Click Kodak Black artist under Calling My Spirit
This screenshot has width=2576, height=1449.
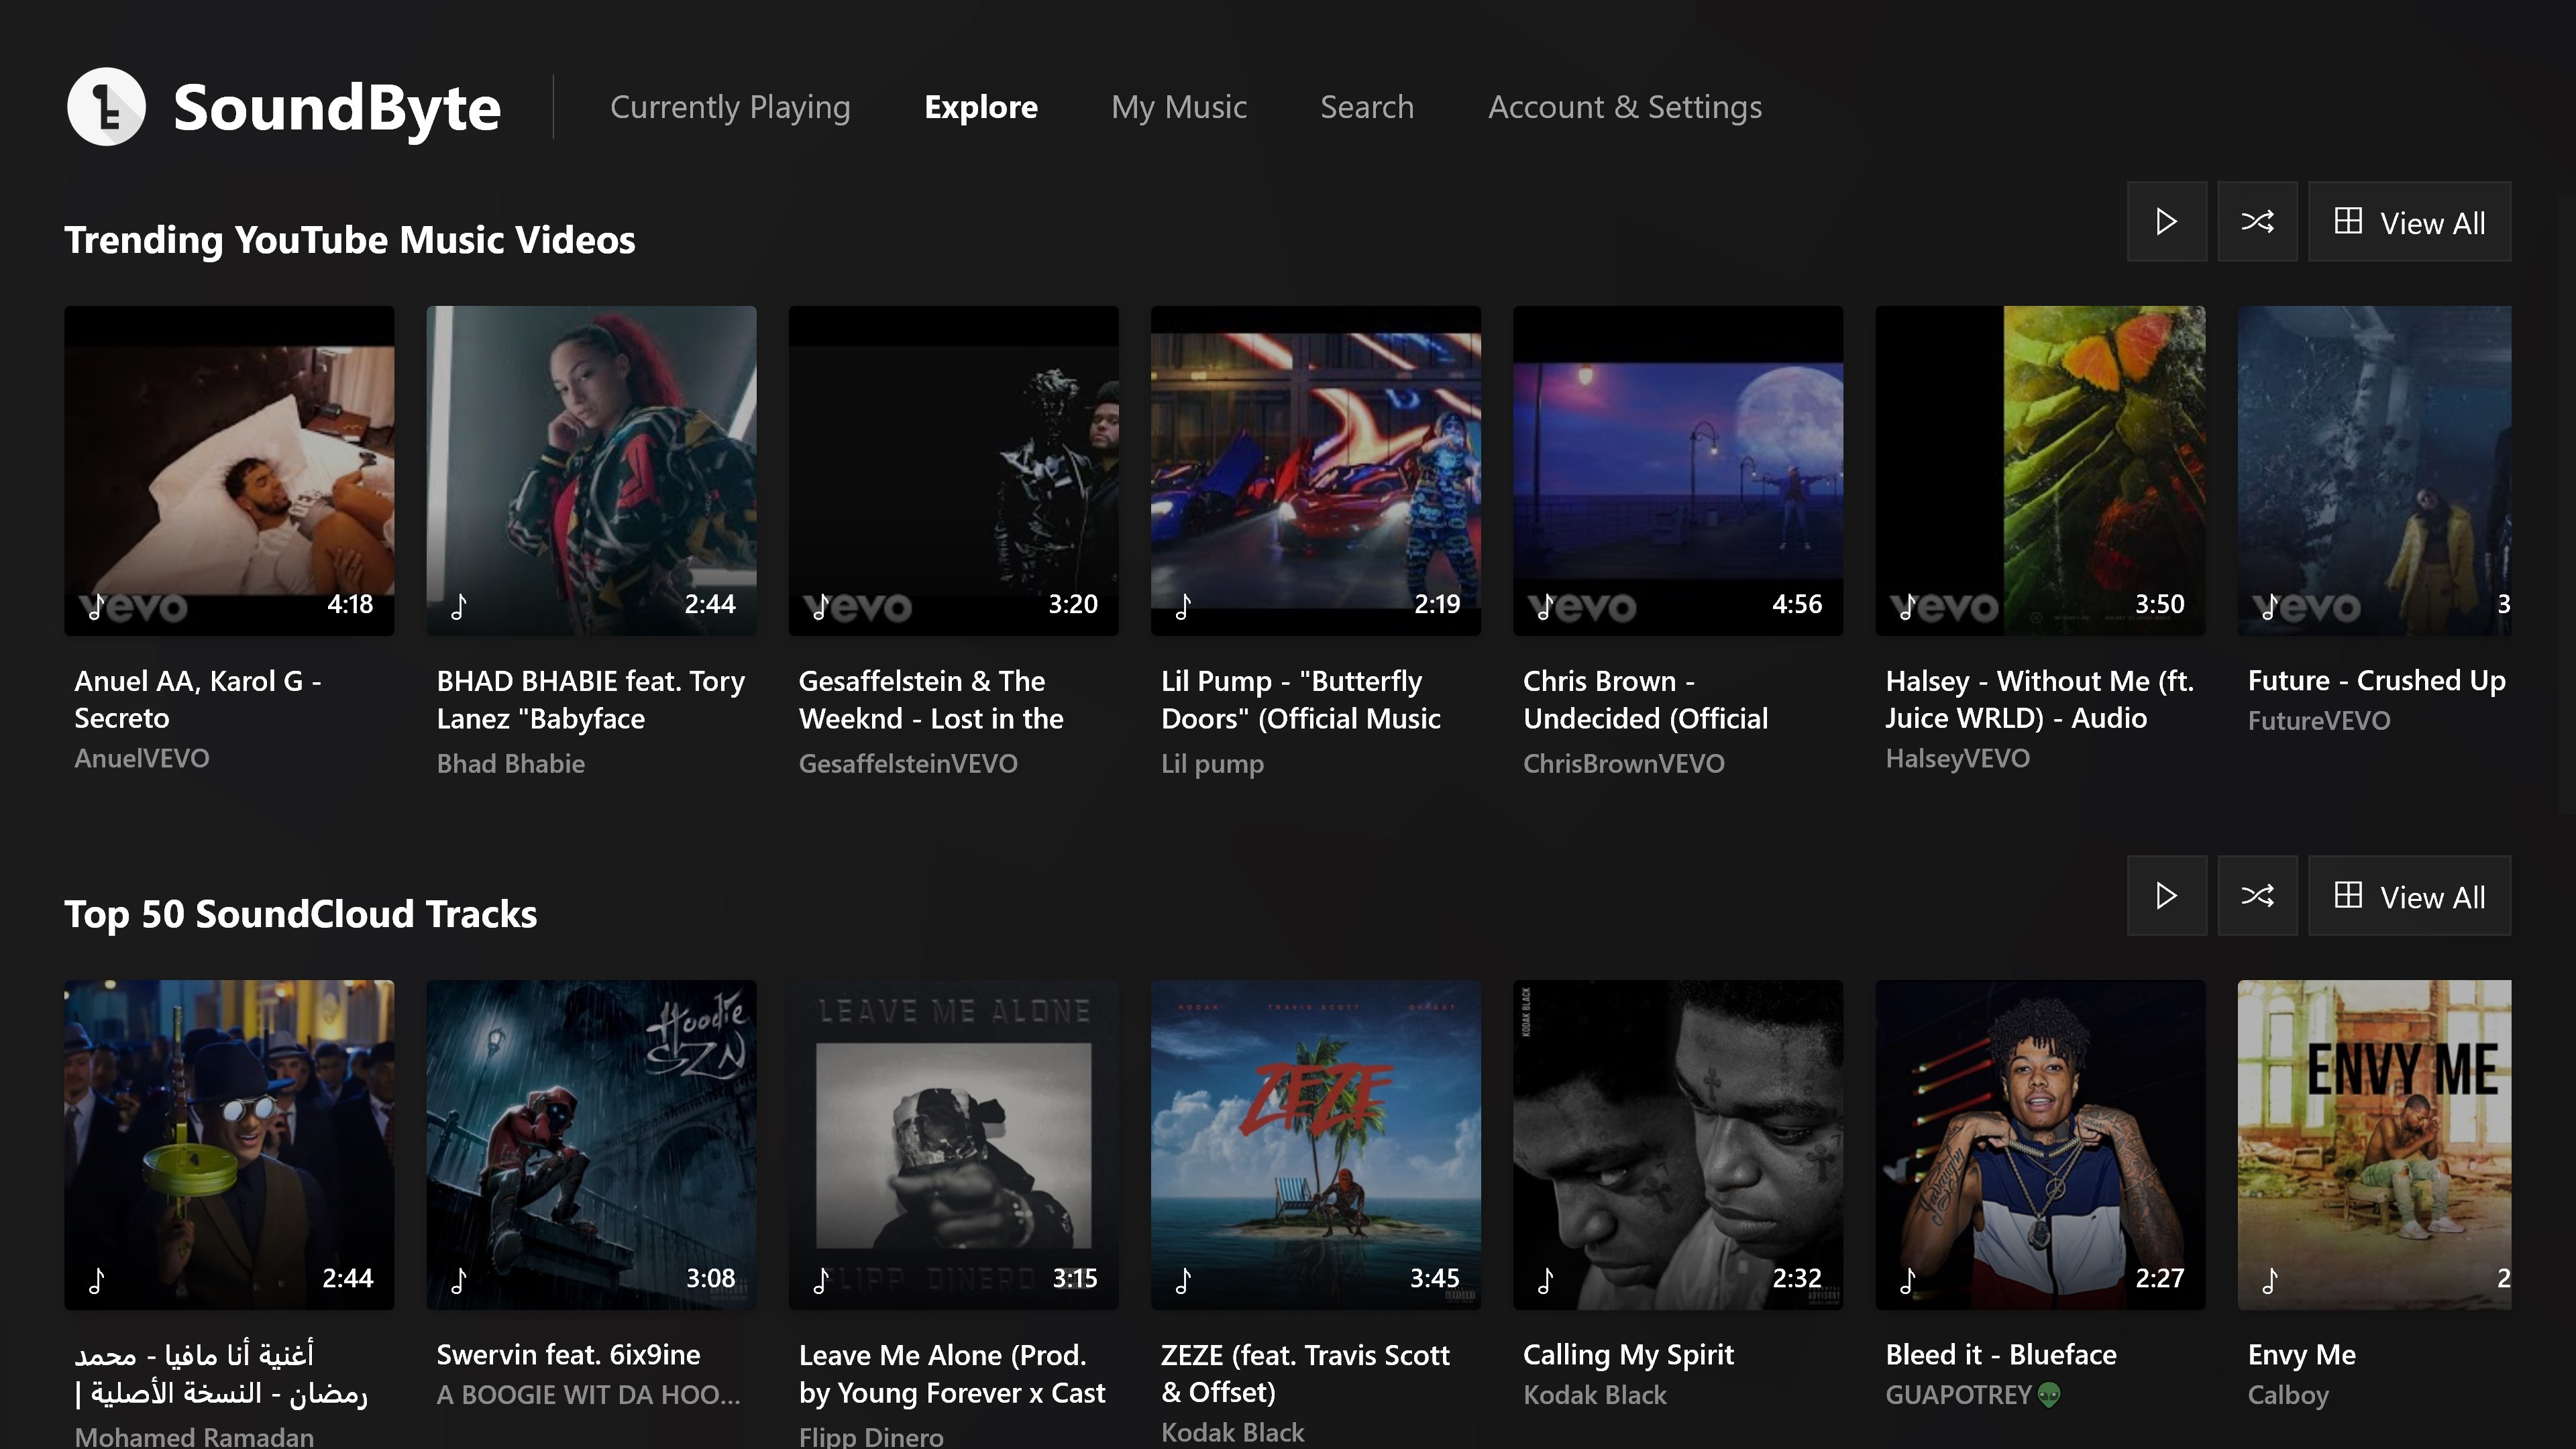tap(1594, 1395)
